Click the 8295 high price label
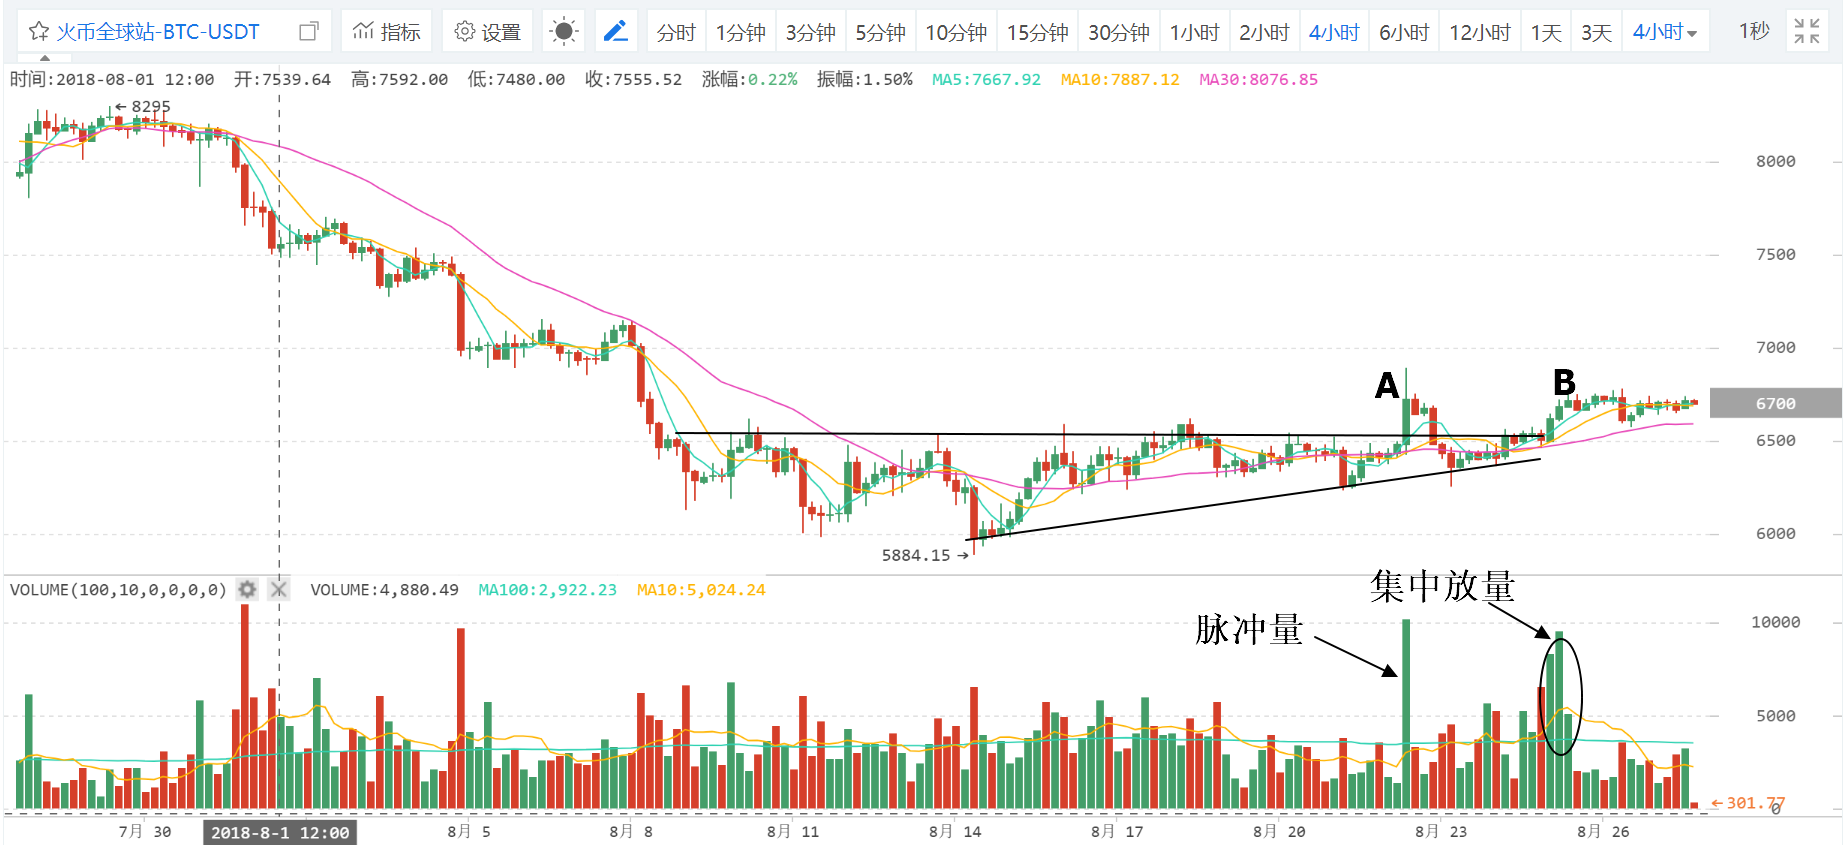 tap(151, 106)
